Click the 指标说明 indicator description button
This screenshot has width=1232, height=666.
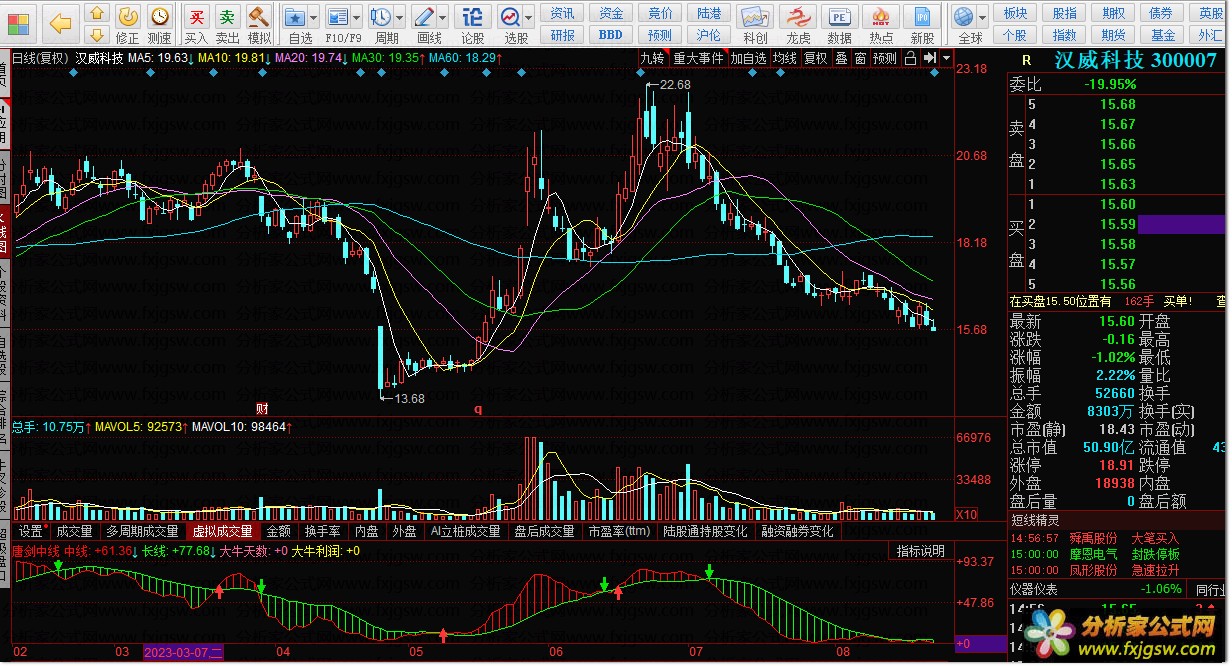(x=919, y=551)
